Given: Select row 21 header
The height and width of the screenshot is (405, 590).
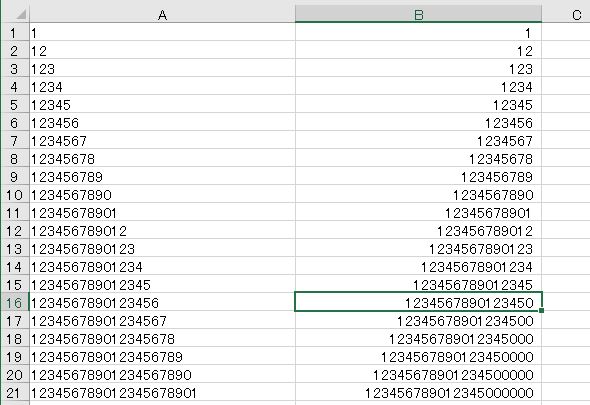Looking at the screenshot, I should pos(14,393).
